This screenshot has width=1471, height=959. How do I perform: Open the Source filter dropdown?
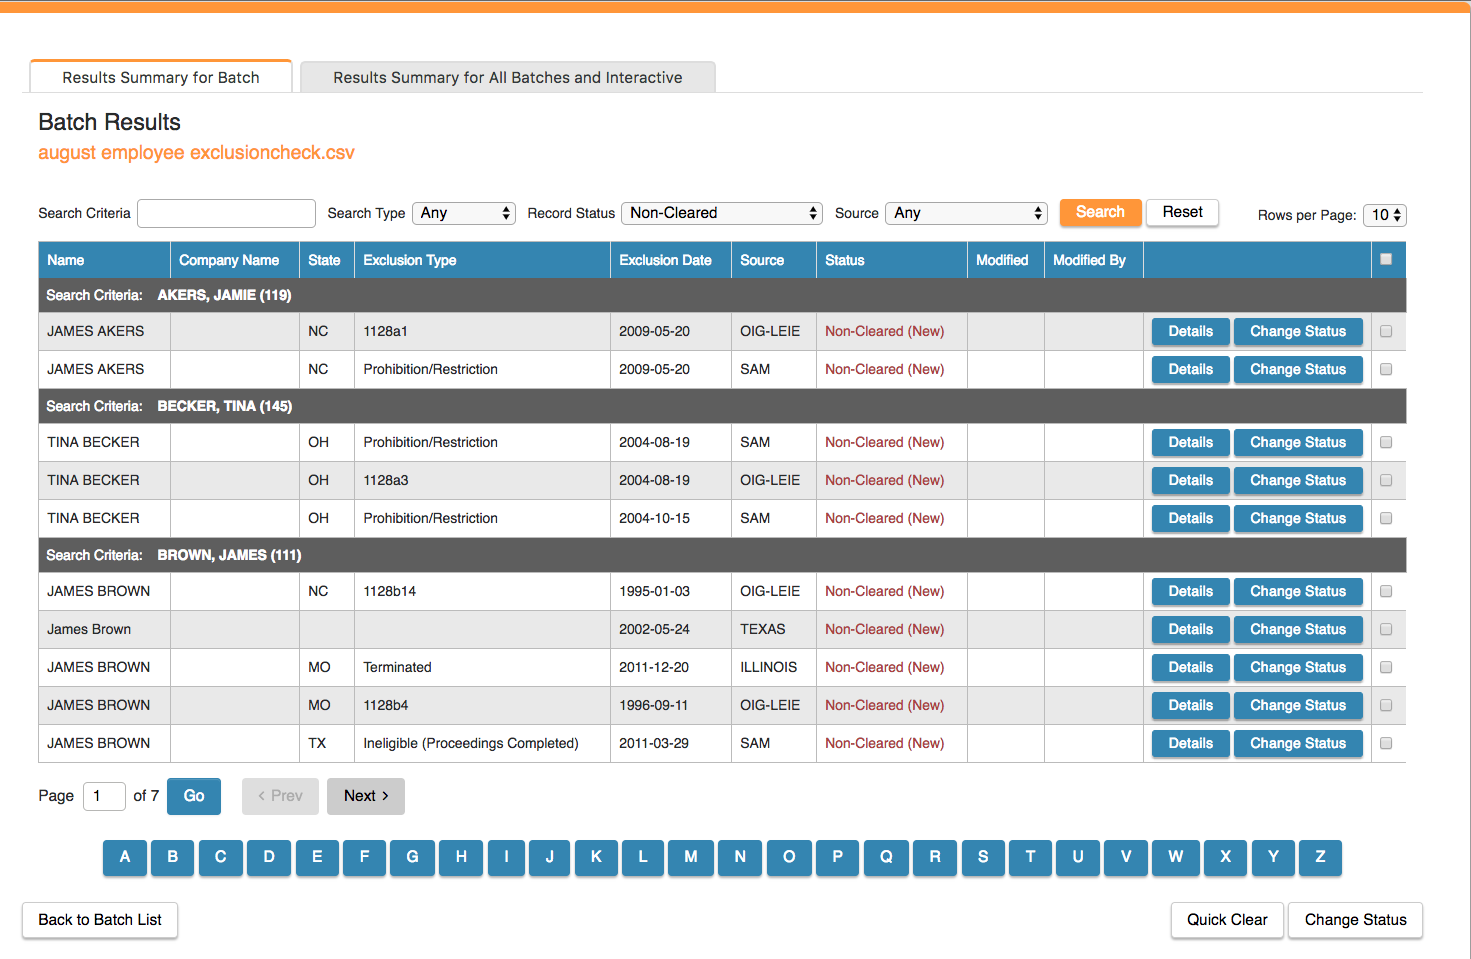[x=966, y=213]
